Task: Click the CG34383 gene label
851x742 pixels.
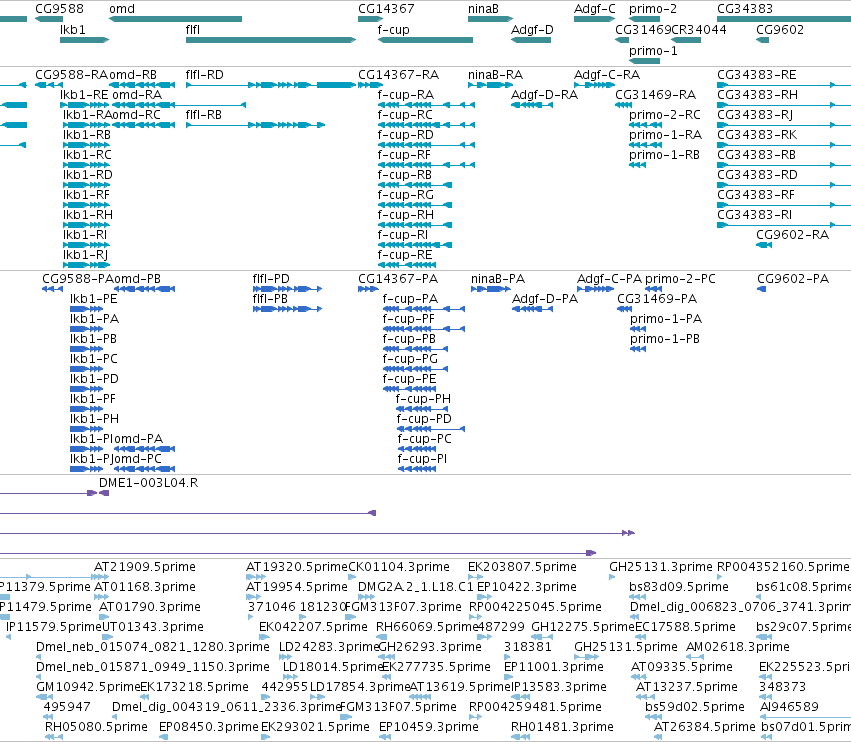Action: click(x=745, y=9)
